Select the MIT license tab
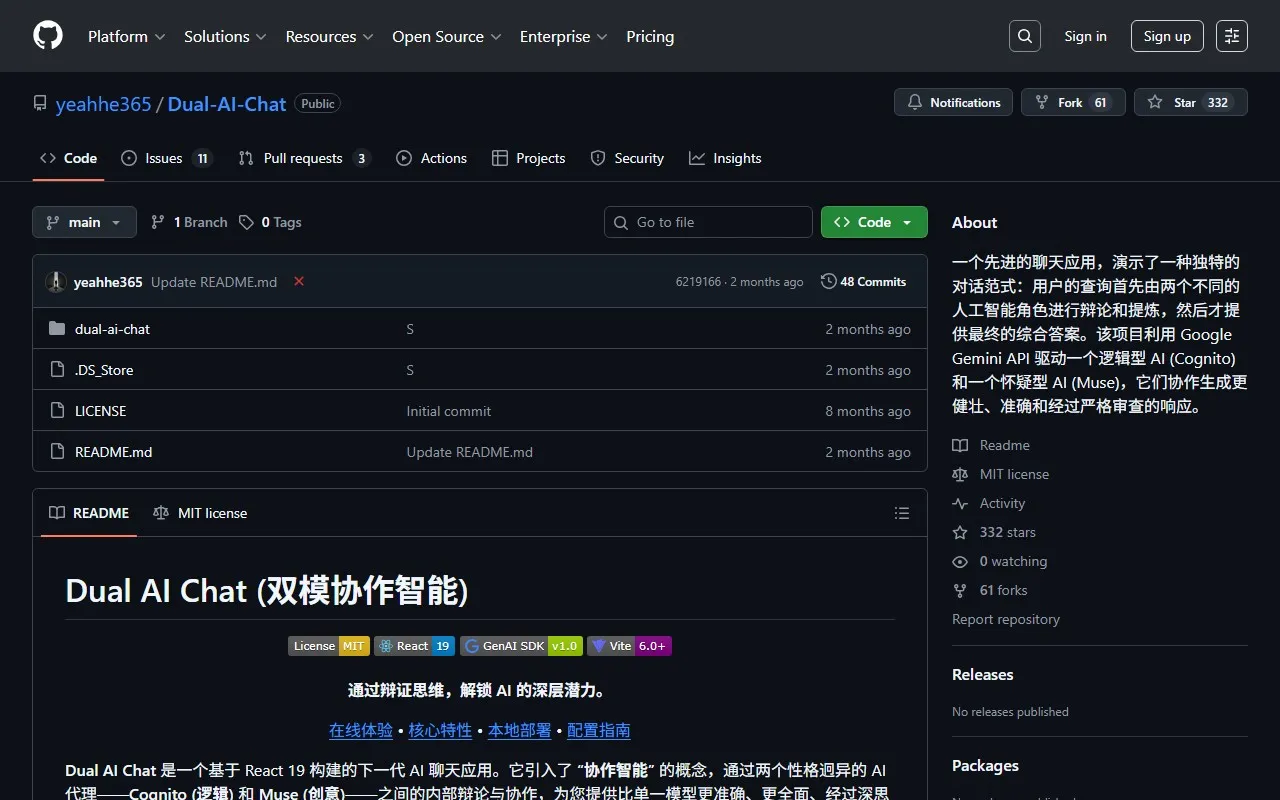The height and width of the screenshot is (800, 1280). (x=200, y=513)
